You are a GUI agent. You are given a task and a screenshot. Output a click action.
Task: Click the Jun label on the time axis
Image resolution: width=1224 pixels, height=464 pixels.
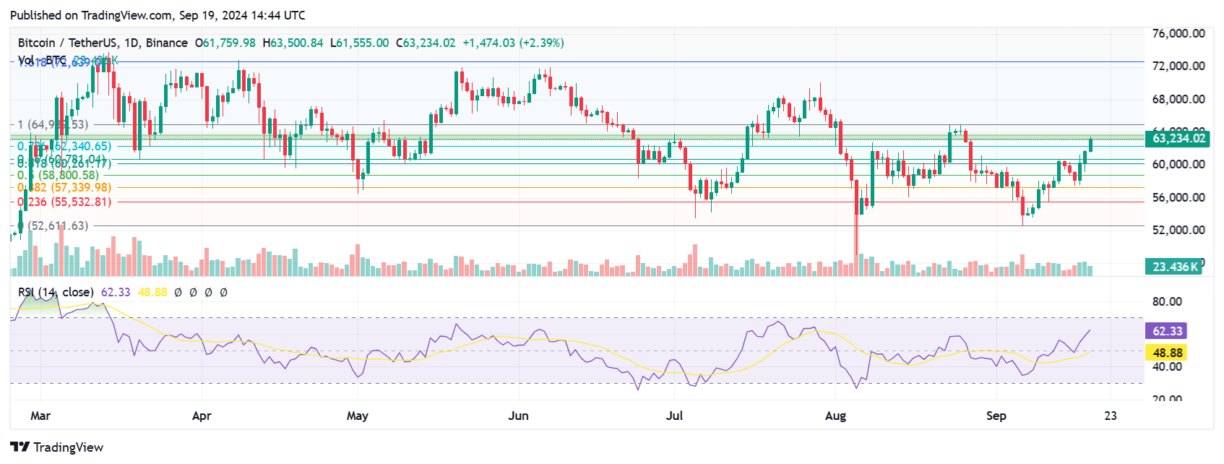[x=517, y=412]
